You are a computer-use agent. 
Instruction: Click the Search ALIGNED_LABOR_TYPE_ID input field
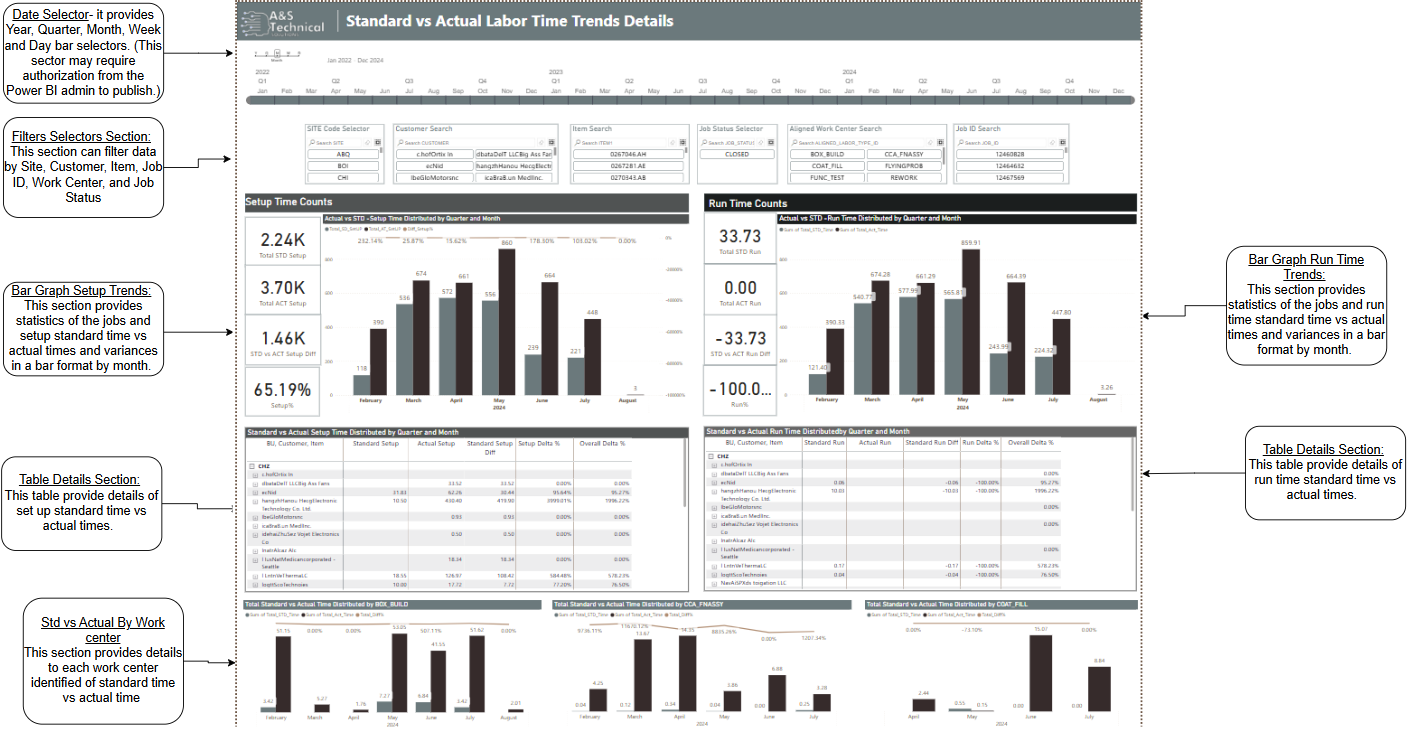pyautogui.click(x=857, y=143)
